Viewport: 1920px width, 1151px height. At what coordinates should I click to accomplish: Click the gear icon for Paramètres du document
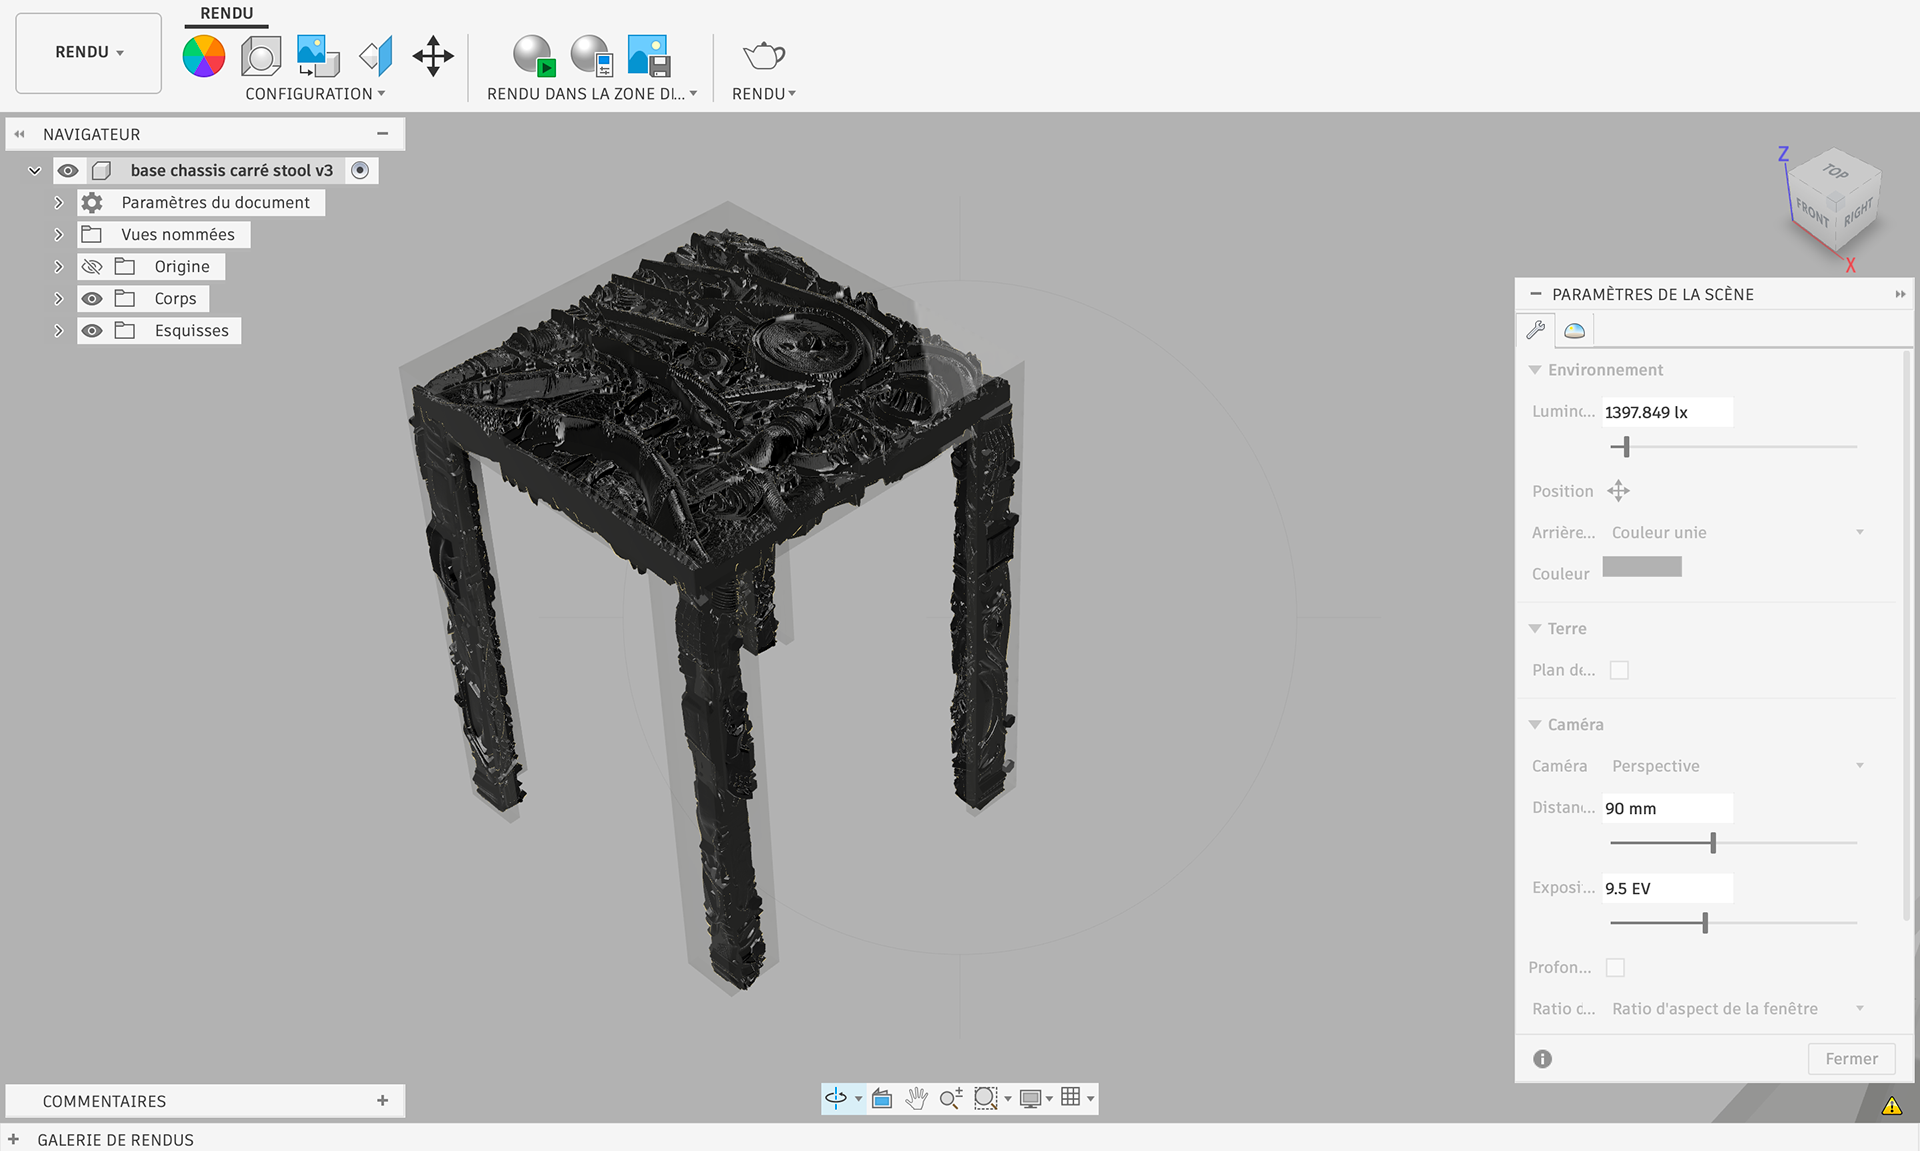(92, 203)
